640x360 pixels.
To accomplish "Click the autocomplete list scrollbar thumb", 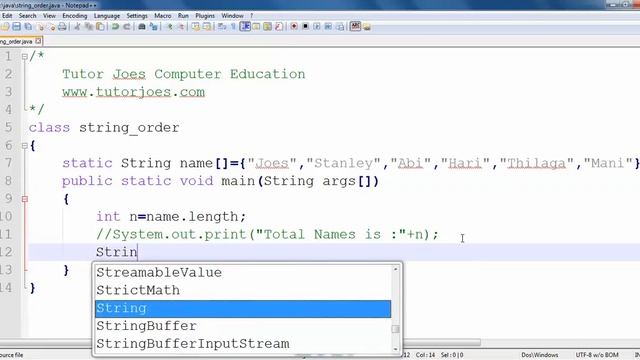I will [x=395, y=329].
